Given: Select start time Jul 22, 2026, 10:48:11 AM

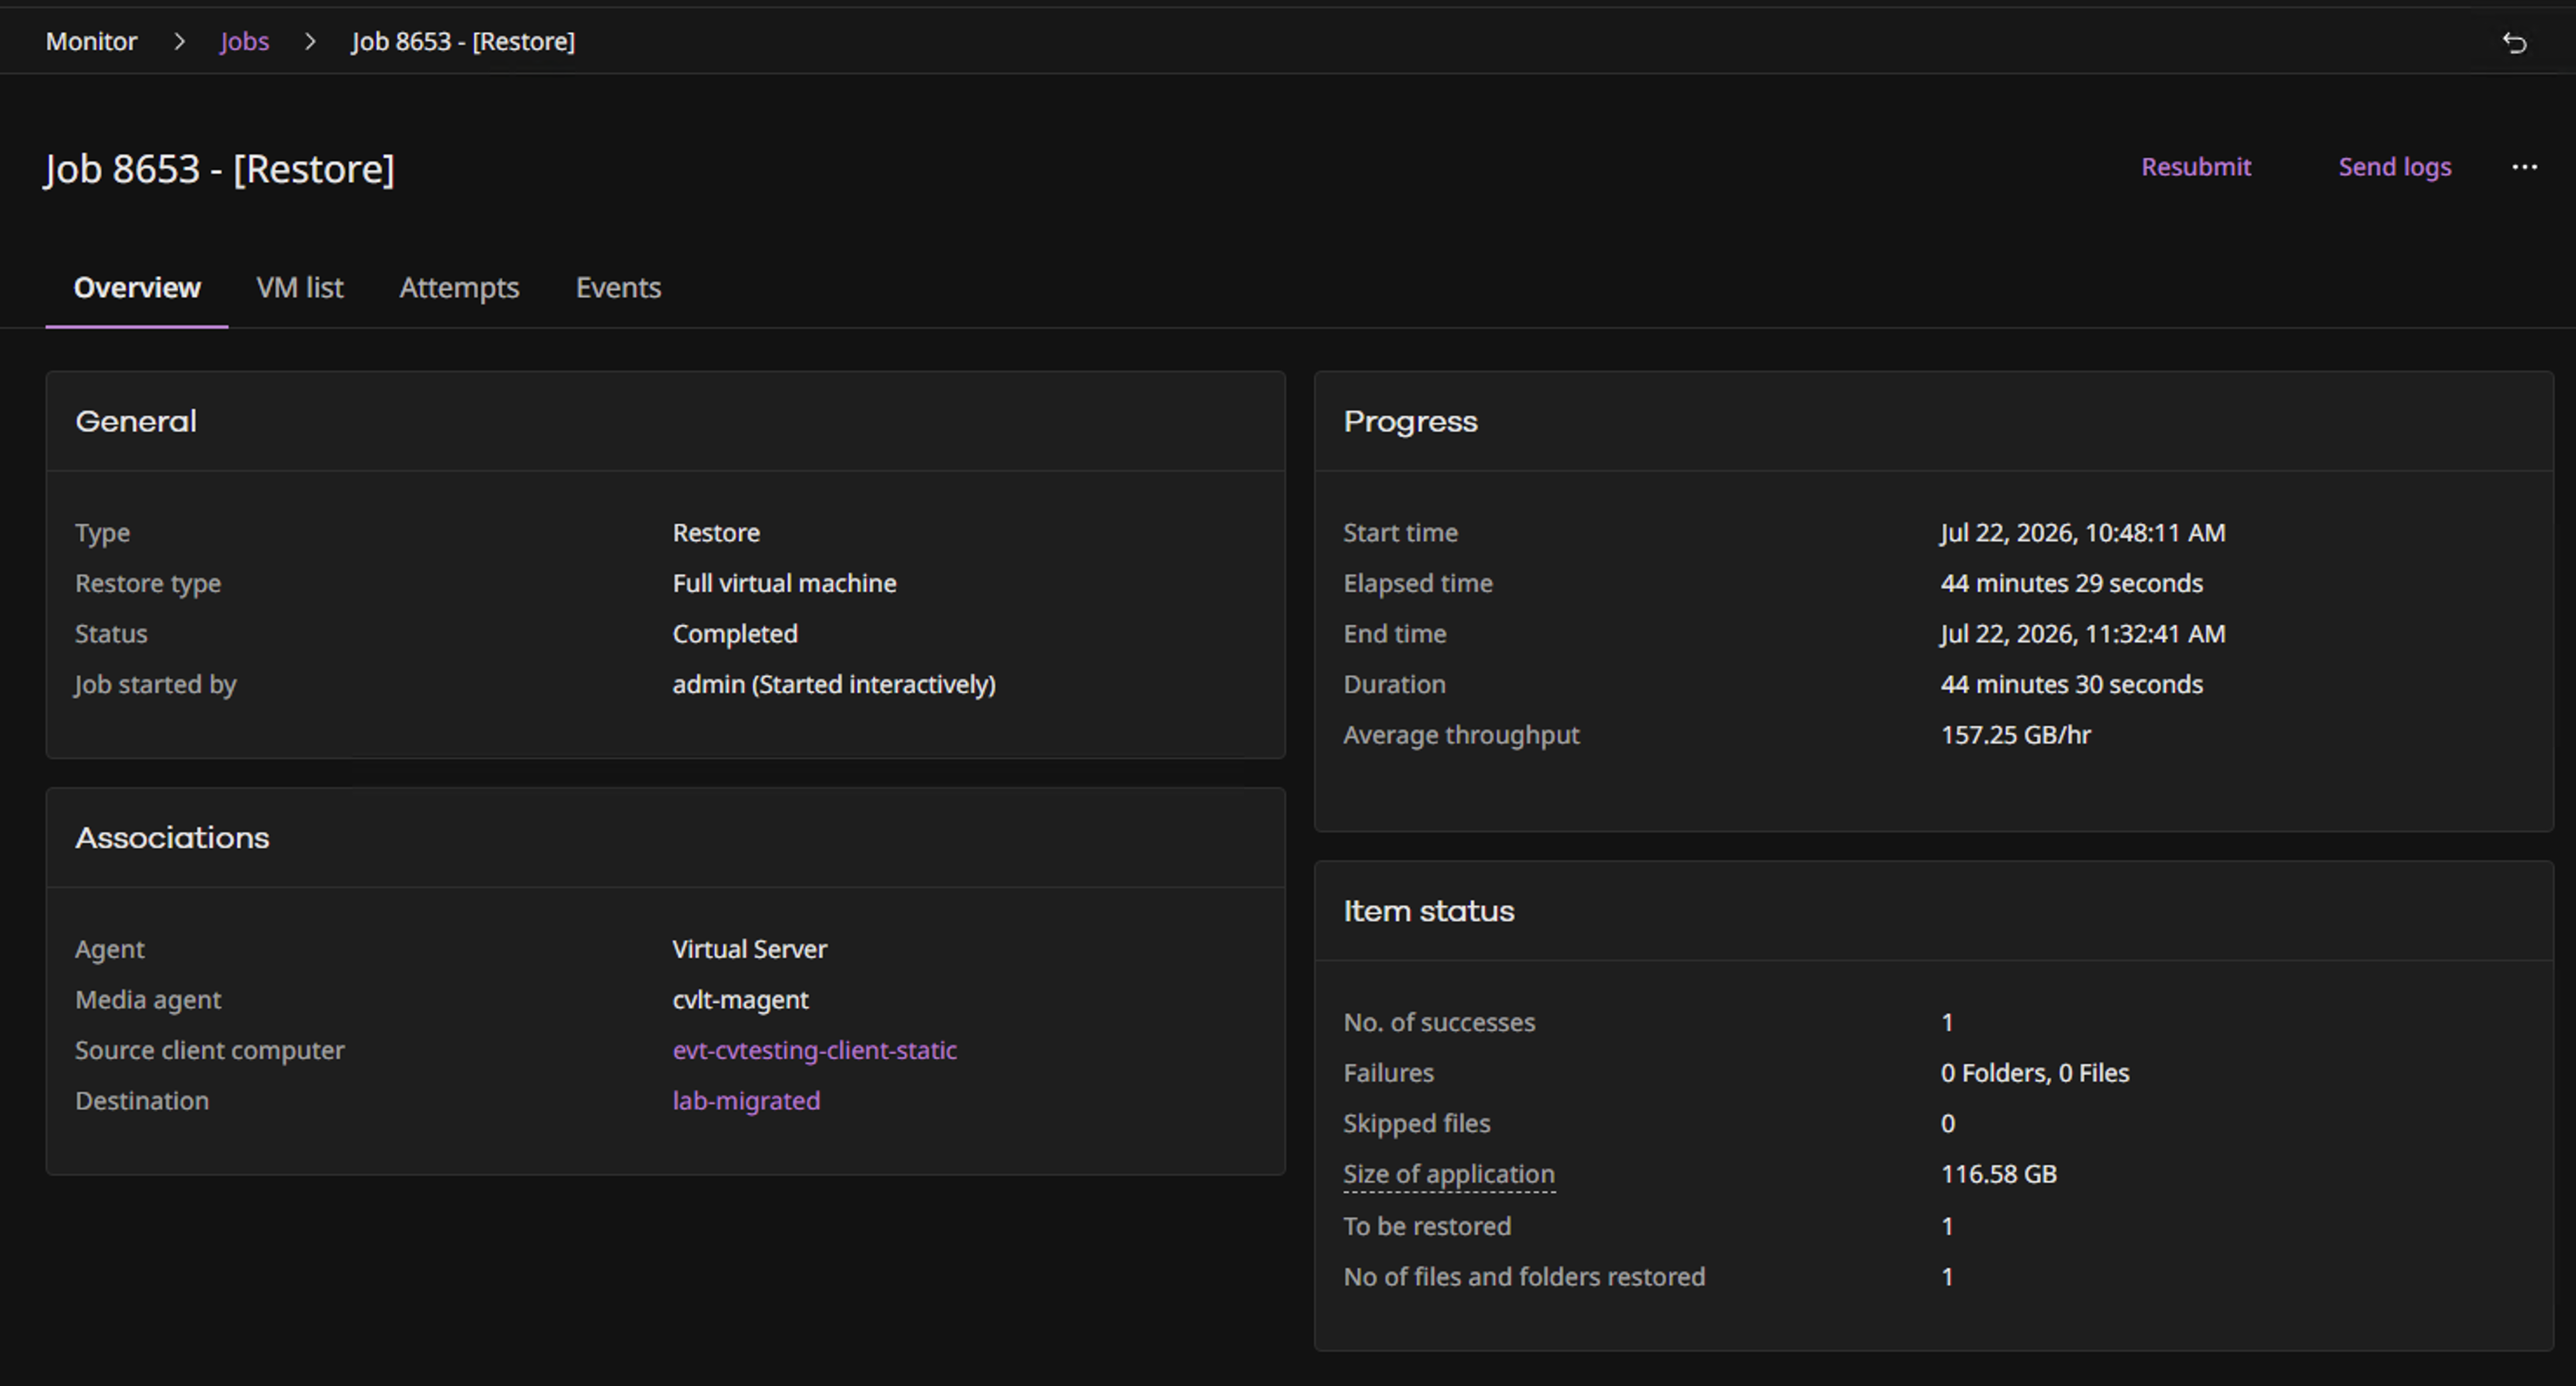Looking at the screenshot, I should (x=2082, y=533).
